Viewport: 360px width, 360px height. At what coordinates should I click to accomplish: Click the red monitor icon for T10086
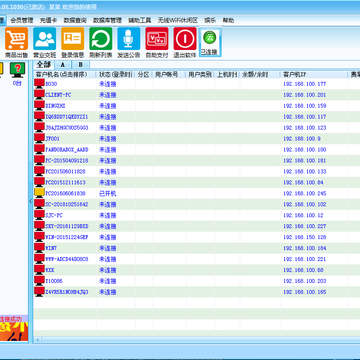[39, 280]
